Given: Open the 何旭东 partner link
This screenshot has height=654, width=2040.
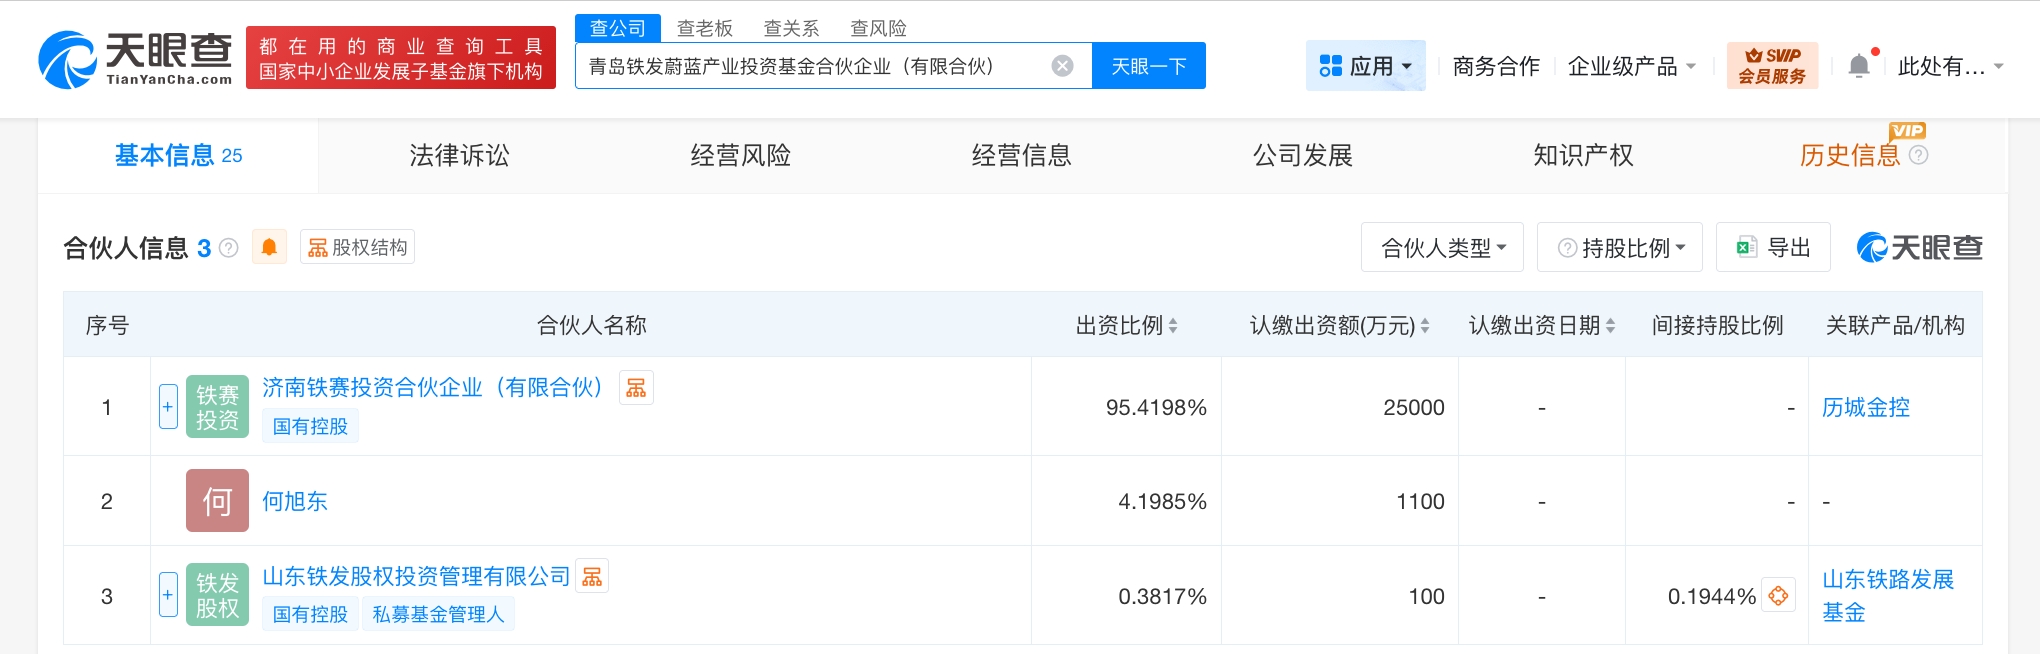Looking at the screenshot, I should (294, 501).
